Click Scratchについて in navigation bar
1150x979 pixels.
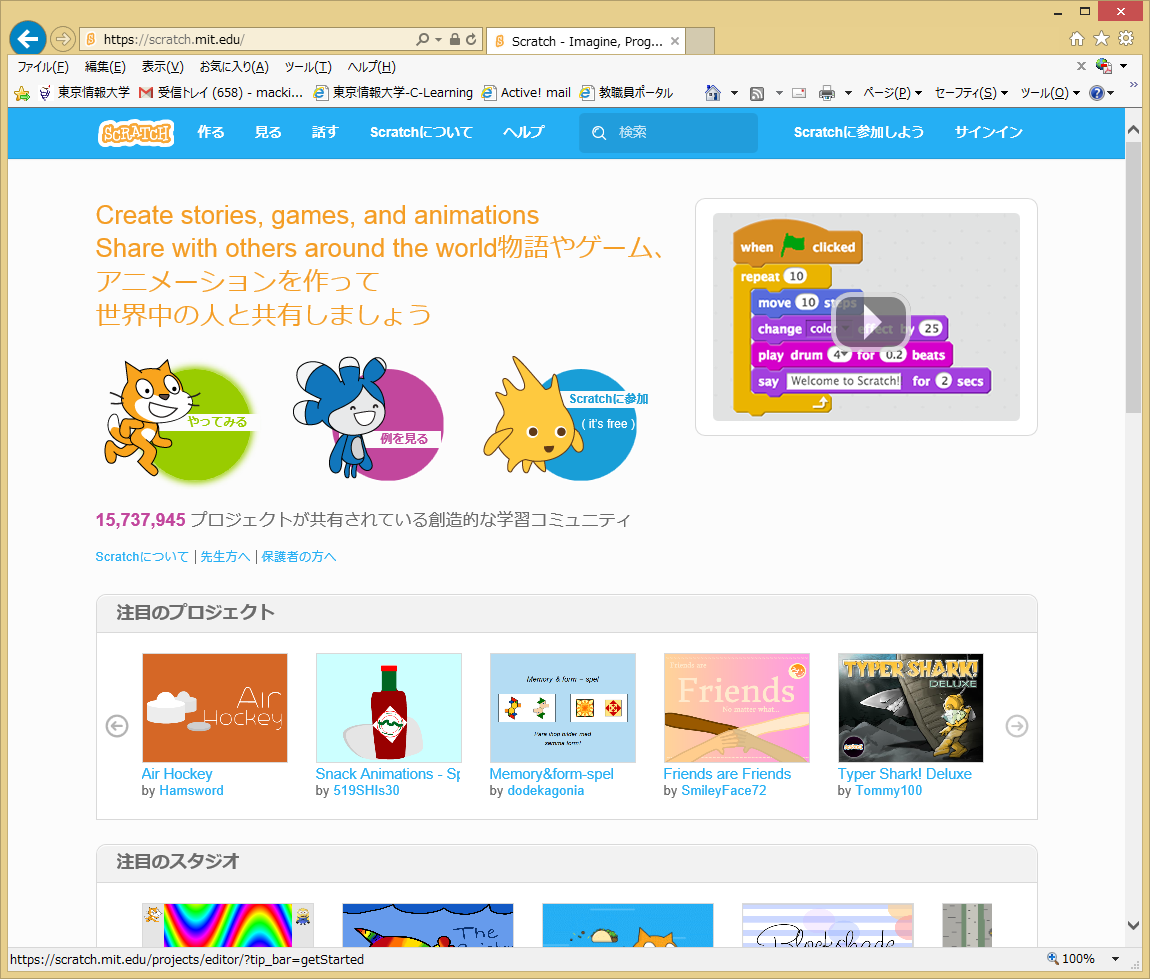[422, 133]
